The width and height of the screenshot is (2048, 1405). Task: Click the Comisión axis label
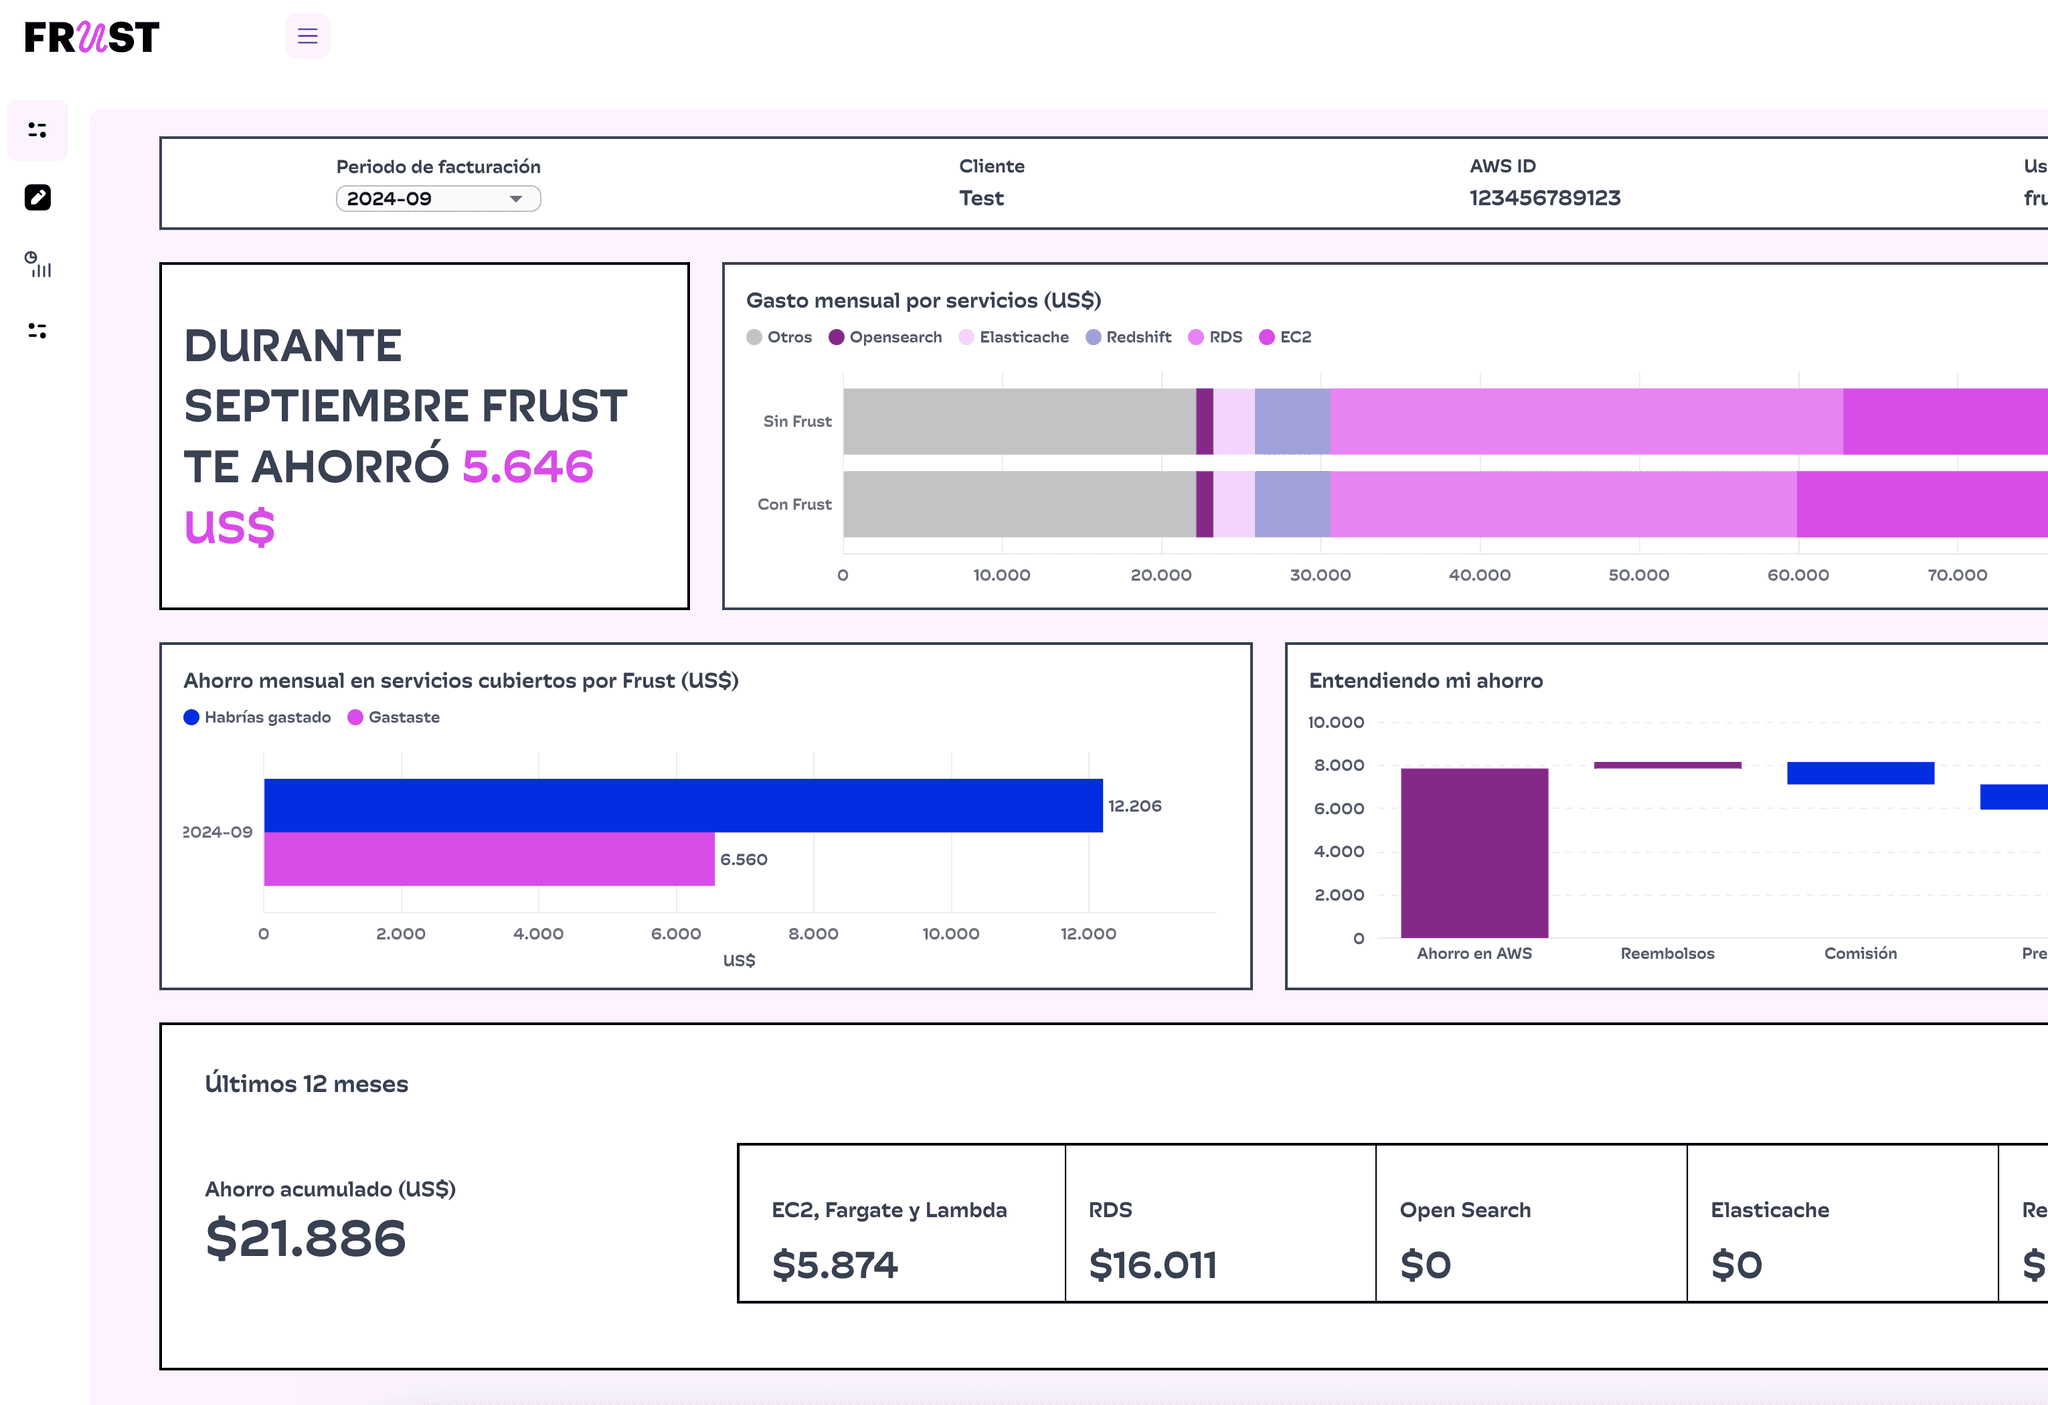coord(1860,953)
